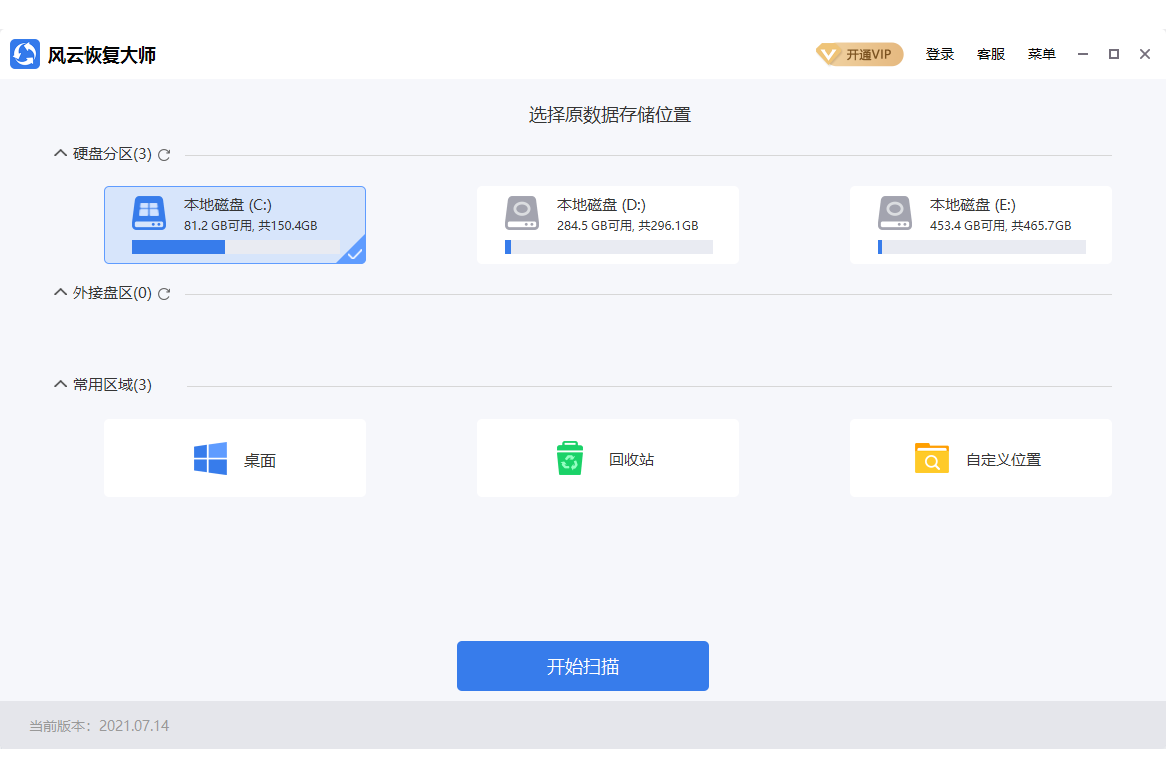Toggle the checkmark on the C: drive card
The image size is (1166, 778).
[354, 254]
